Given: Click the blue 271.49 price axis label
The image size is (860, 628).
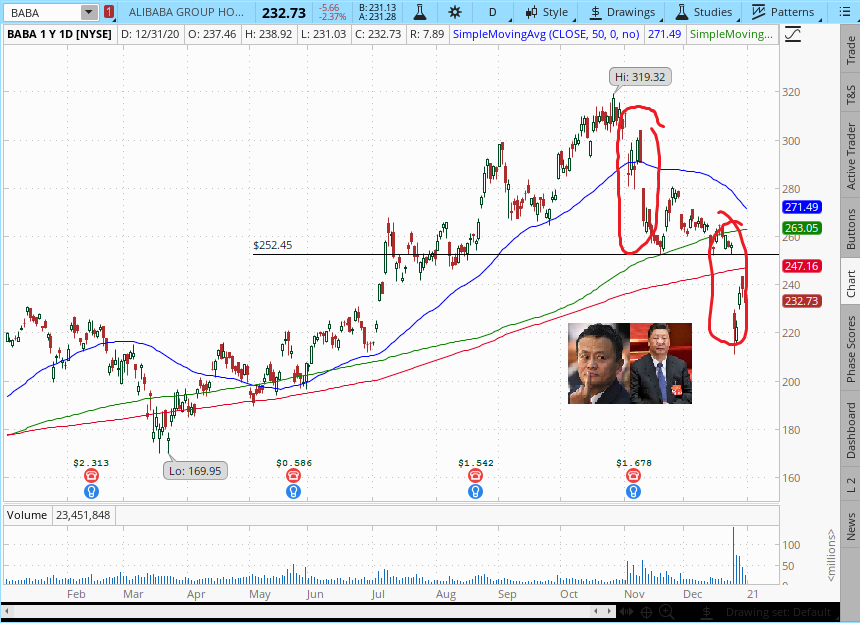Looking at the screenshot, I should click(x=801, y=207).
